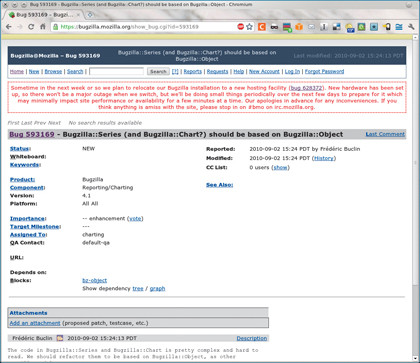Show the dependency tree
Viewport: 420px width, 363px height.
pyautogui.click(x=138, y=288)
